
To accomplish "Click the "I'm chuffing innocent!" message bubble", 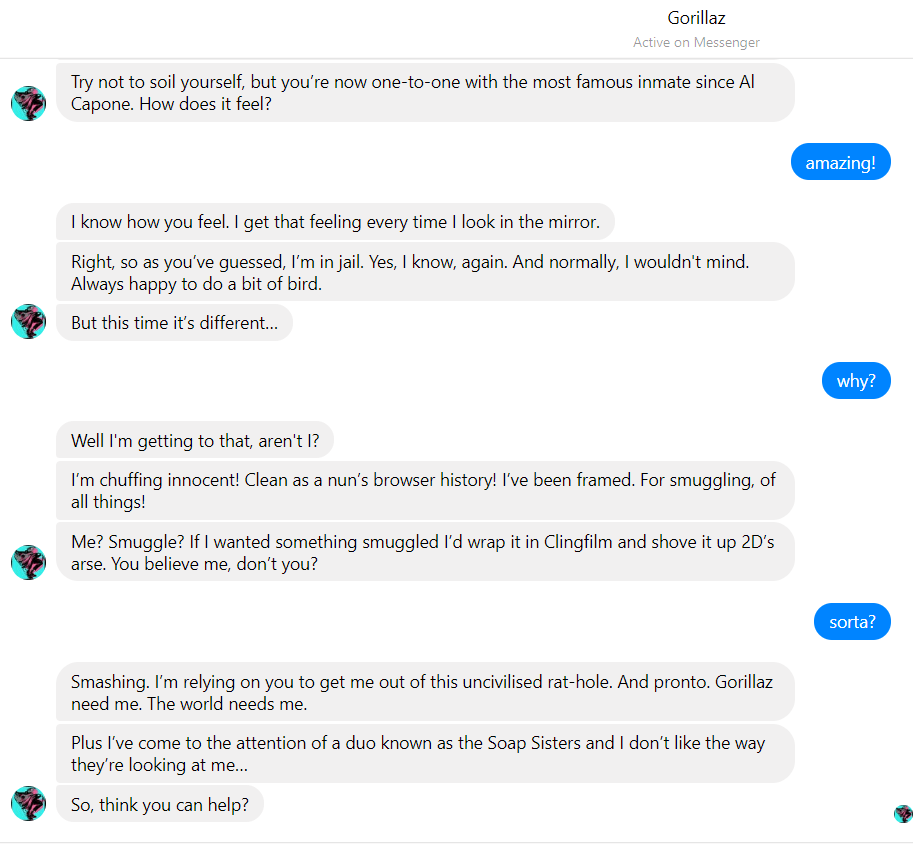I will tap(425, 490).
